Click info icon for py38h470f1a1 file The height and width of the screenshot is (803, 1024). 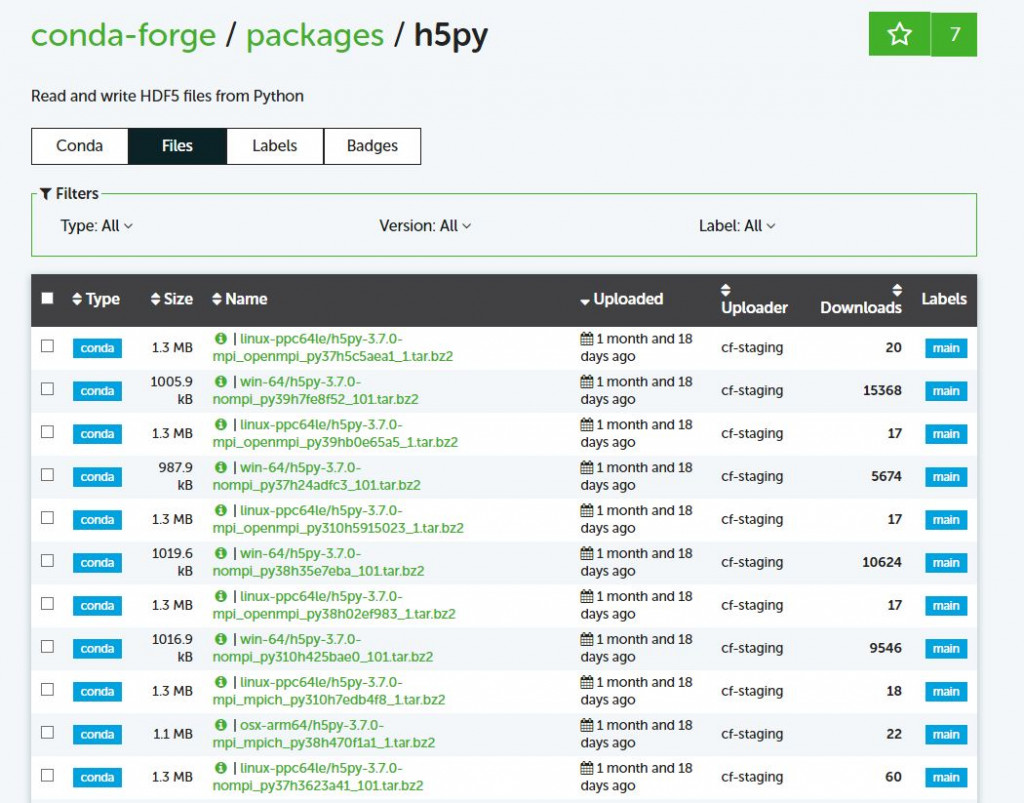pyautogui.click(x=221, y=725)
